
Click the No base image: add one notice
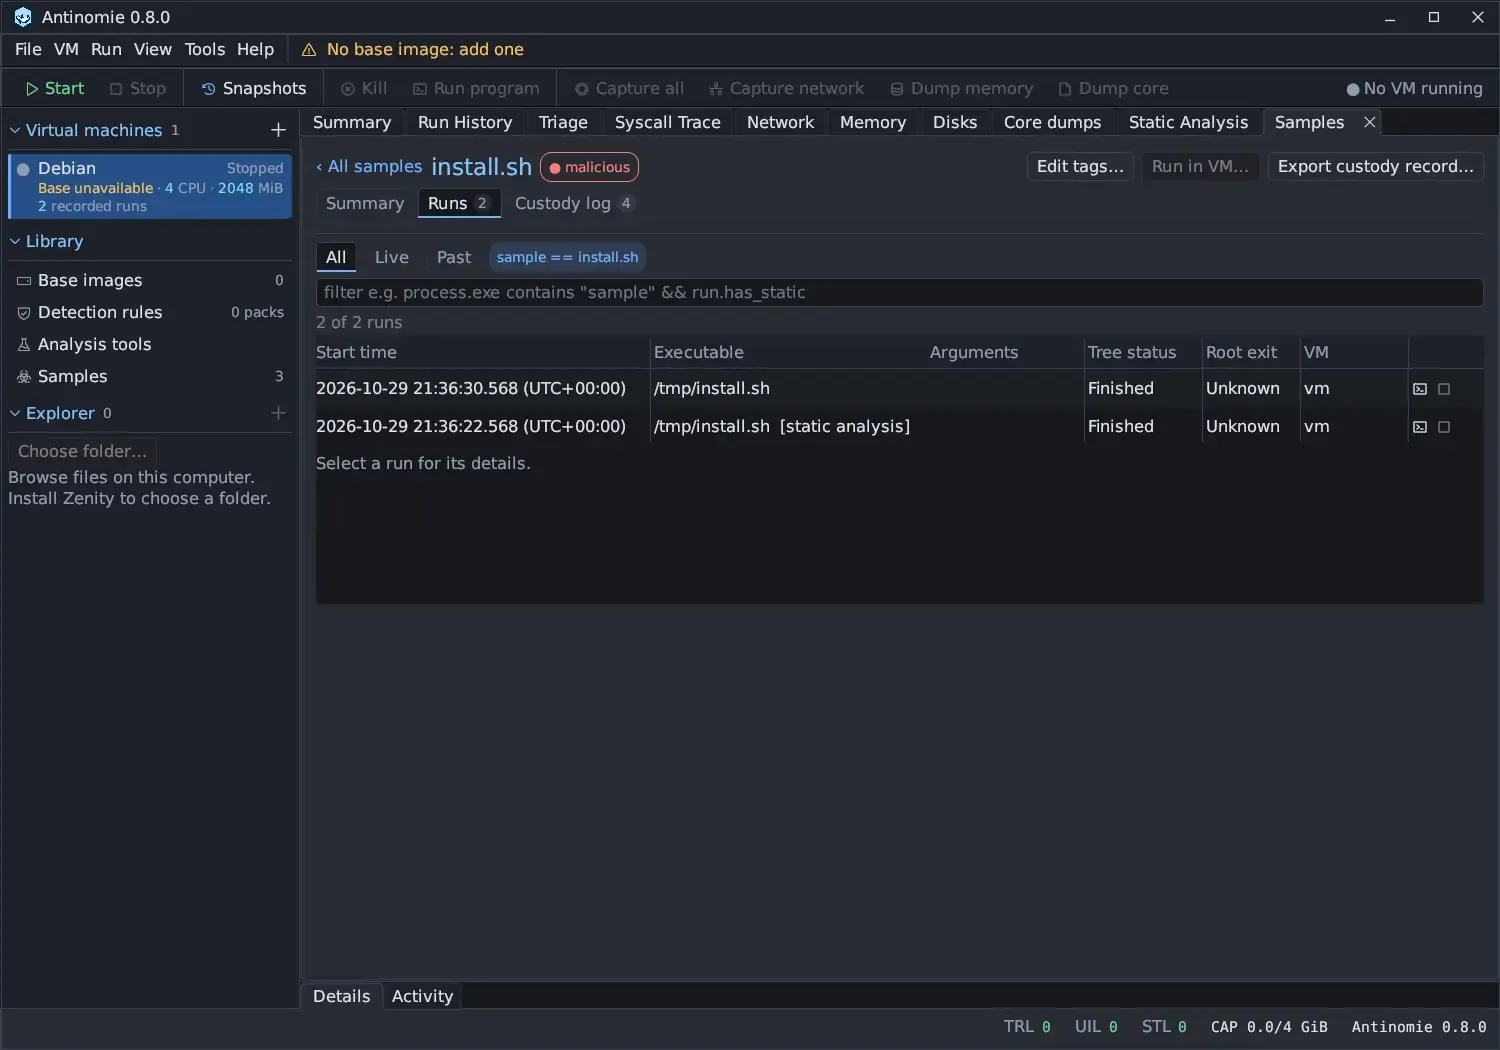point(425,49)
